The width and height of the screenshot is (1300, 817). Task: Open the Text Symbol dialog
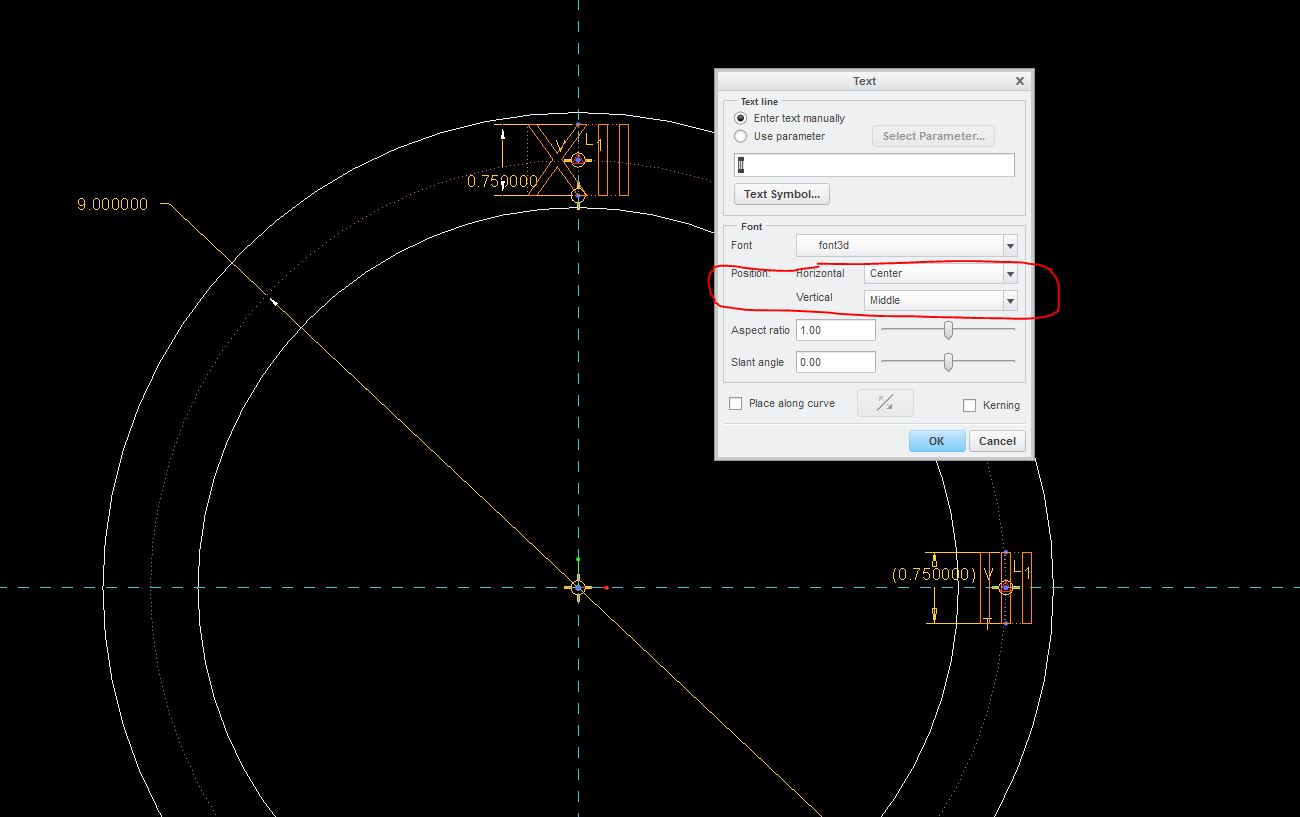[x=782, y=194]
